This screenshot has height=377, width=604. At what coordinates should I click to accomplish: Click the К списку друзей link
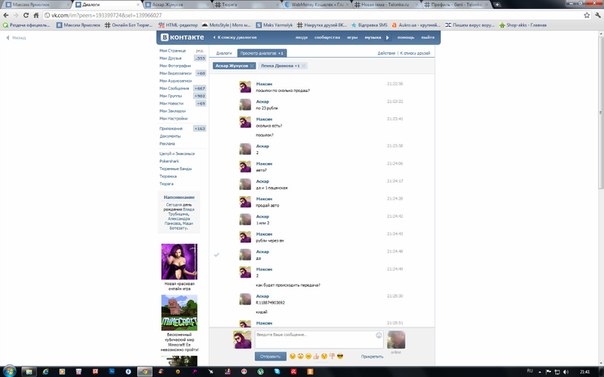415,53
